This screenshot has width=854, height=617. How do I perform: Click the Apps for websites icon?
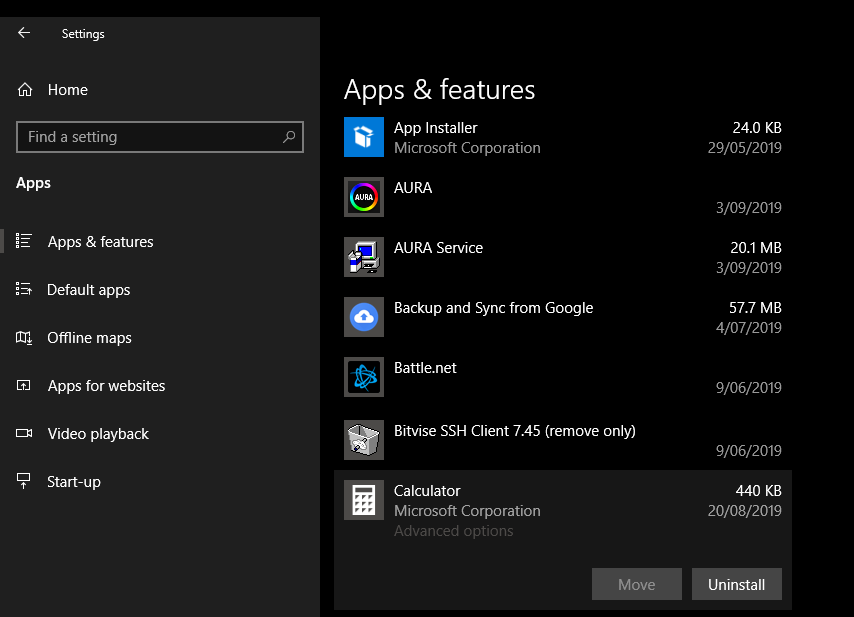24,386
